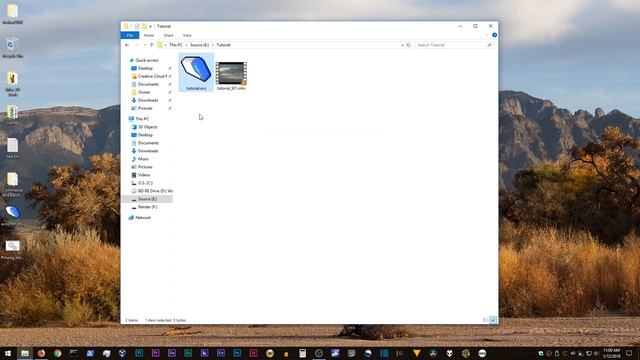640x360 pixels.
Task: Open the Windows Start button
Action: 8,353
